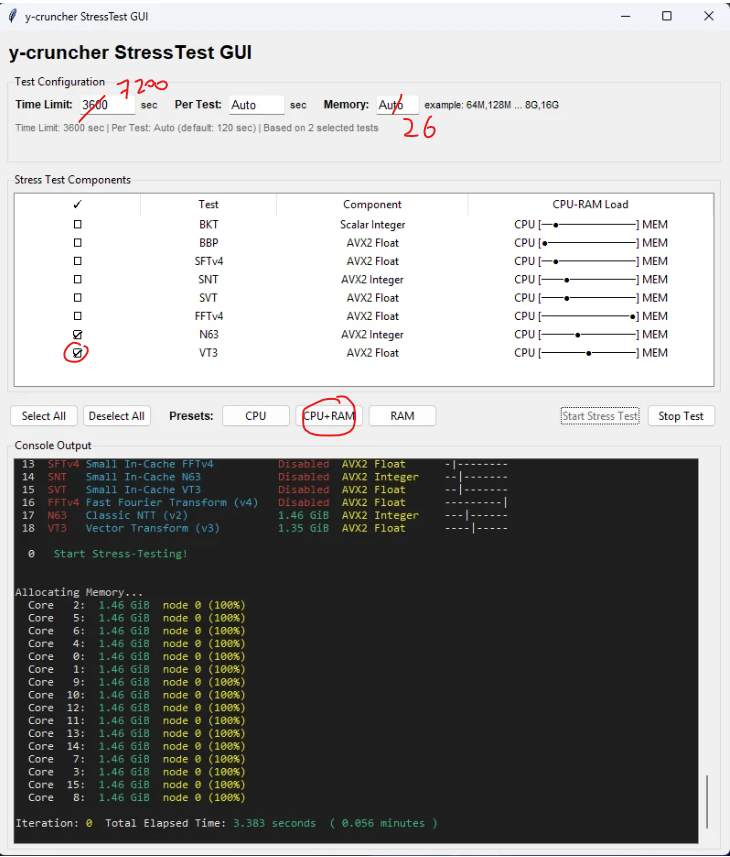This screenshot has height=857, width=730.
Task: Click the feather app icon in title bar
Action: [x=13, y=16]
